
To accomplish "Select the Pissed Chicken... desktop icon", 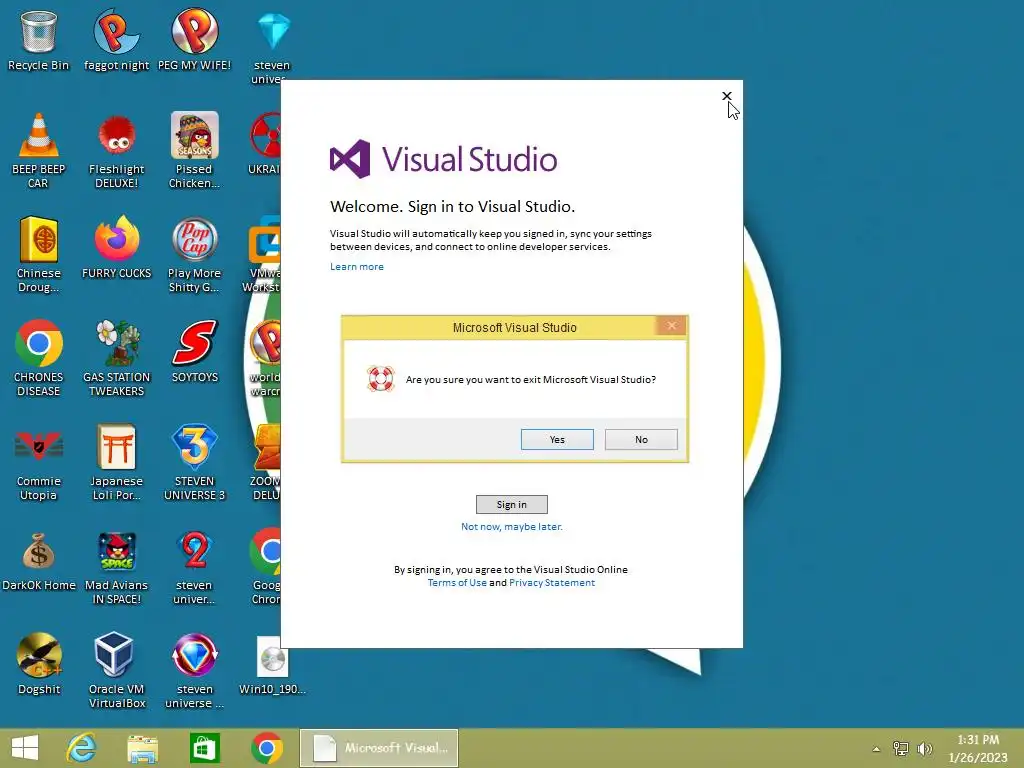I will coord(194,150).
